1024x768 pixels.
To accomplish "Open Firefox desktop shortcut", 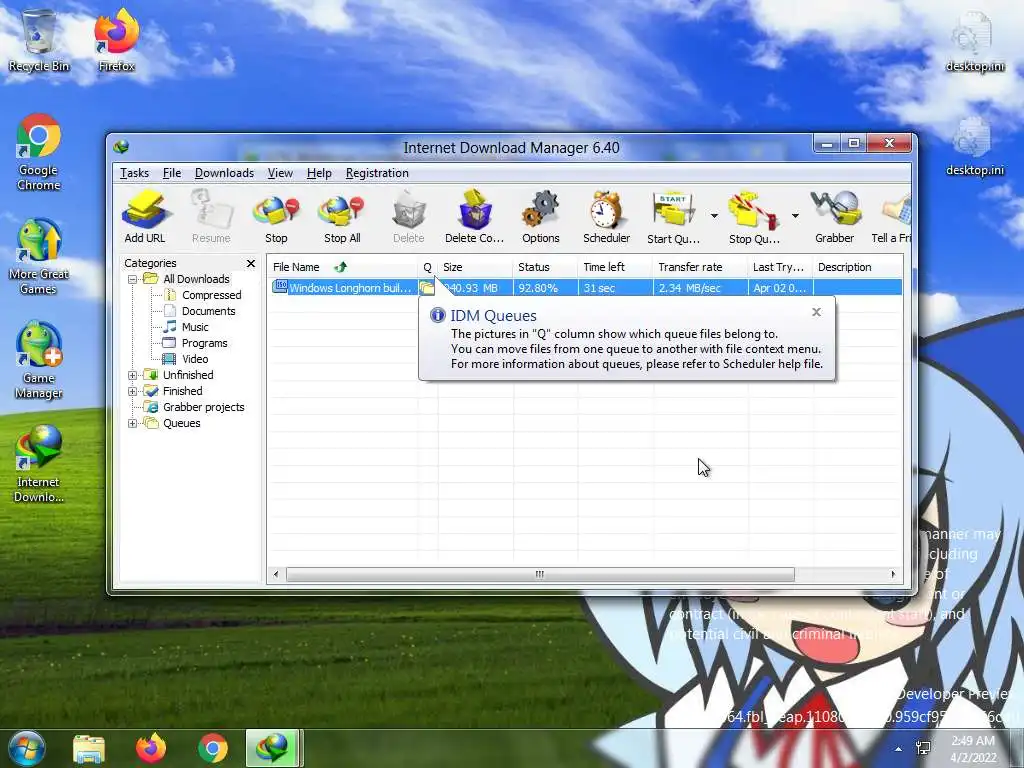I will click(117, 40).
